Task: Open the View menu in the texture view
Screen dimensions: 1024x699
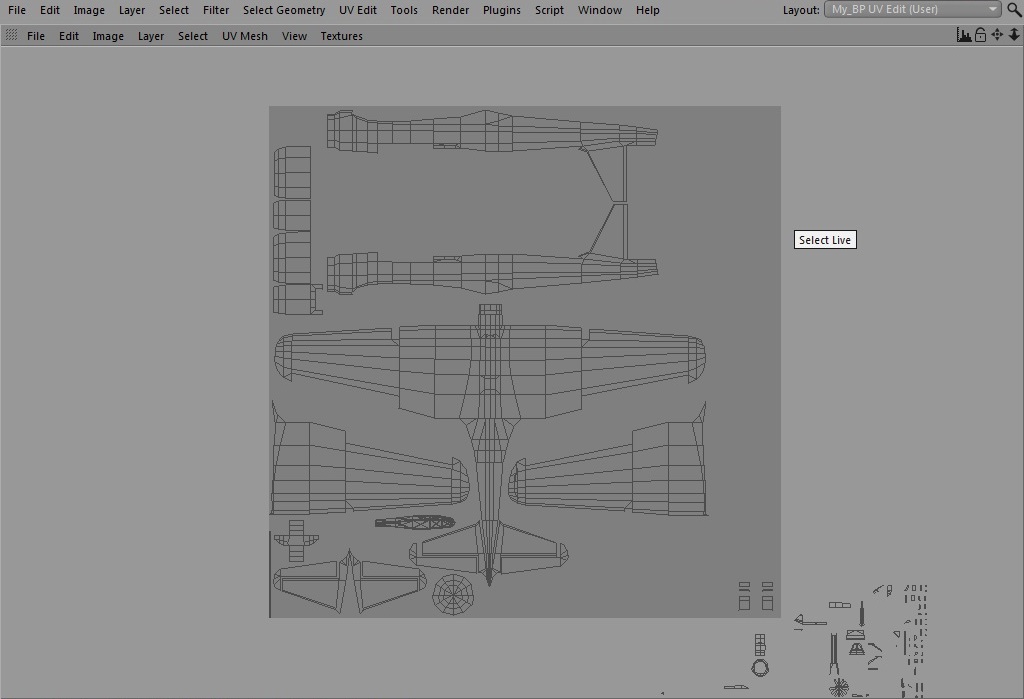Action: (x=294, y=36)
